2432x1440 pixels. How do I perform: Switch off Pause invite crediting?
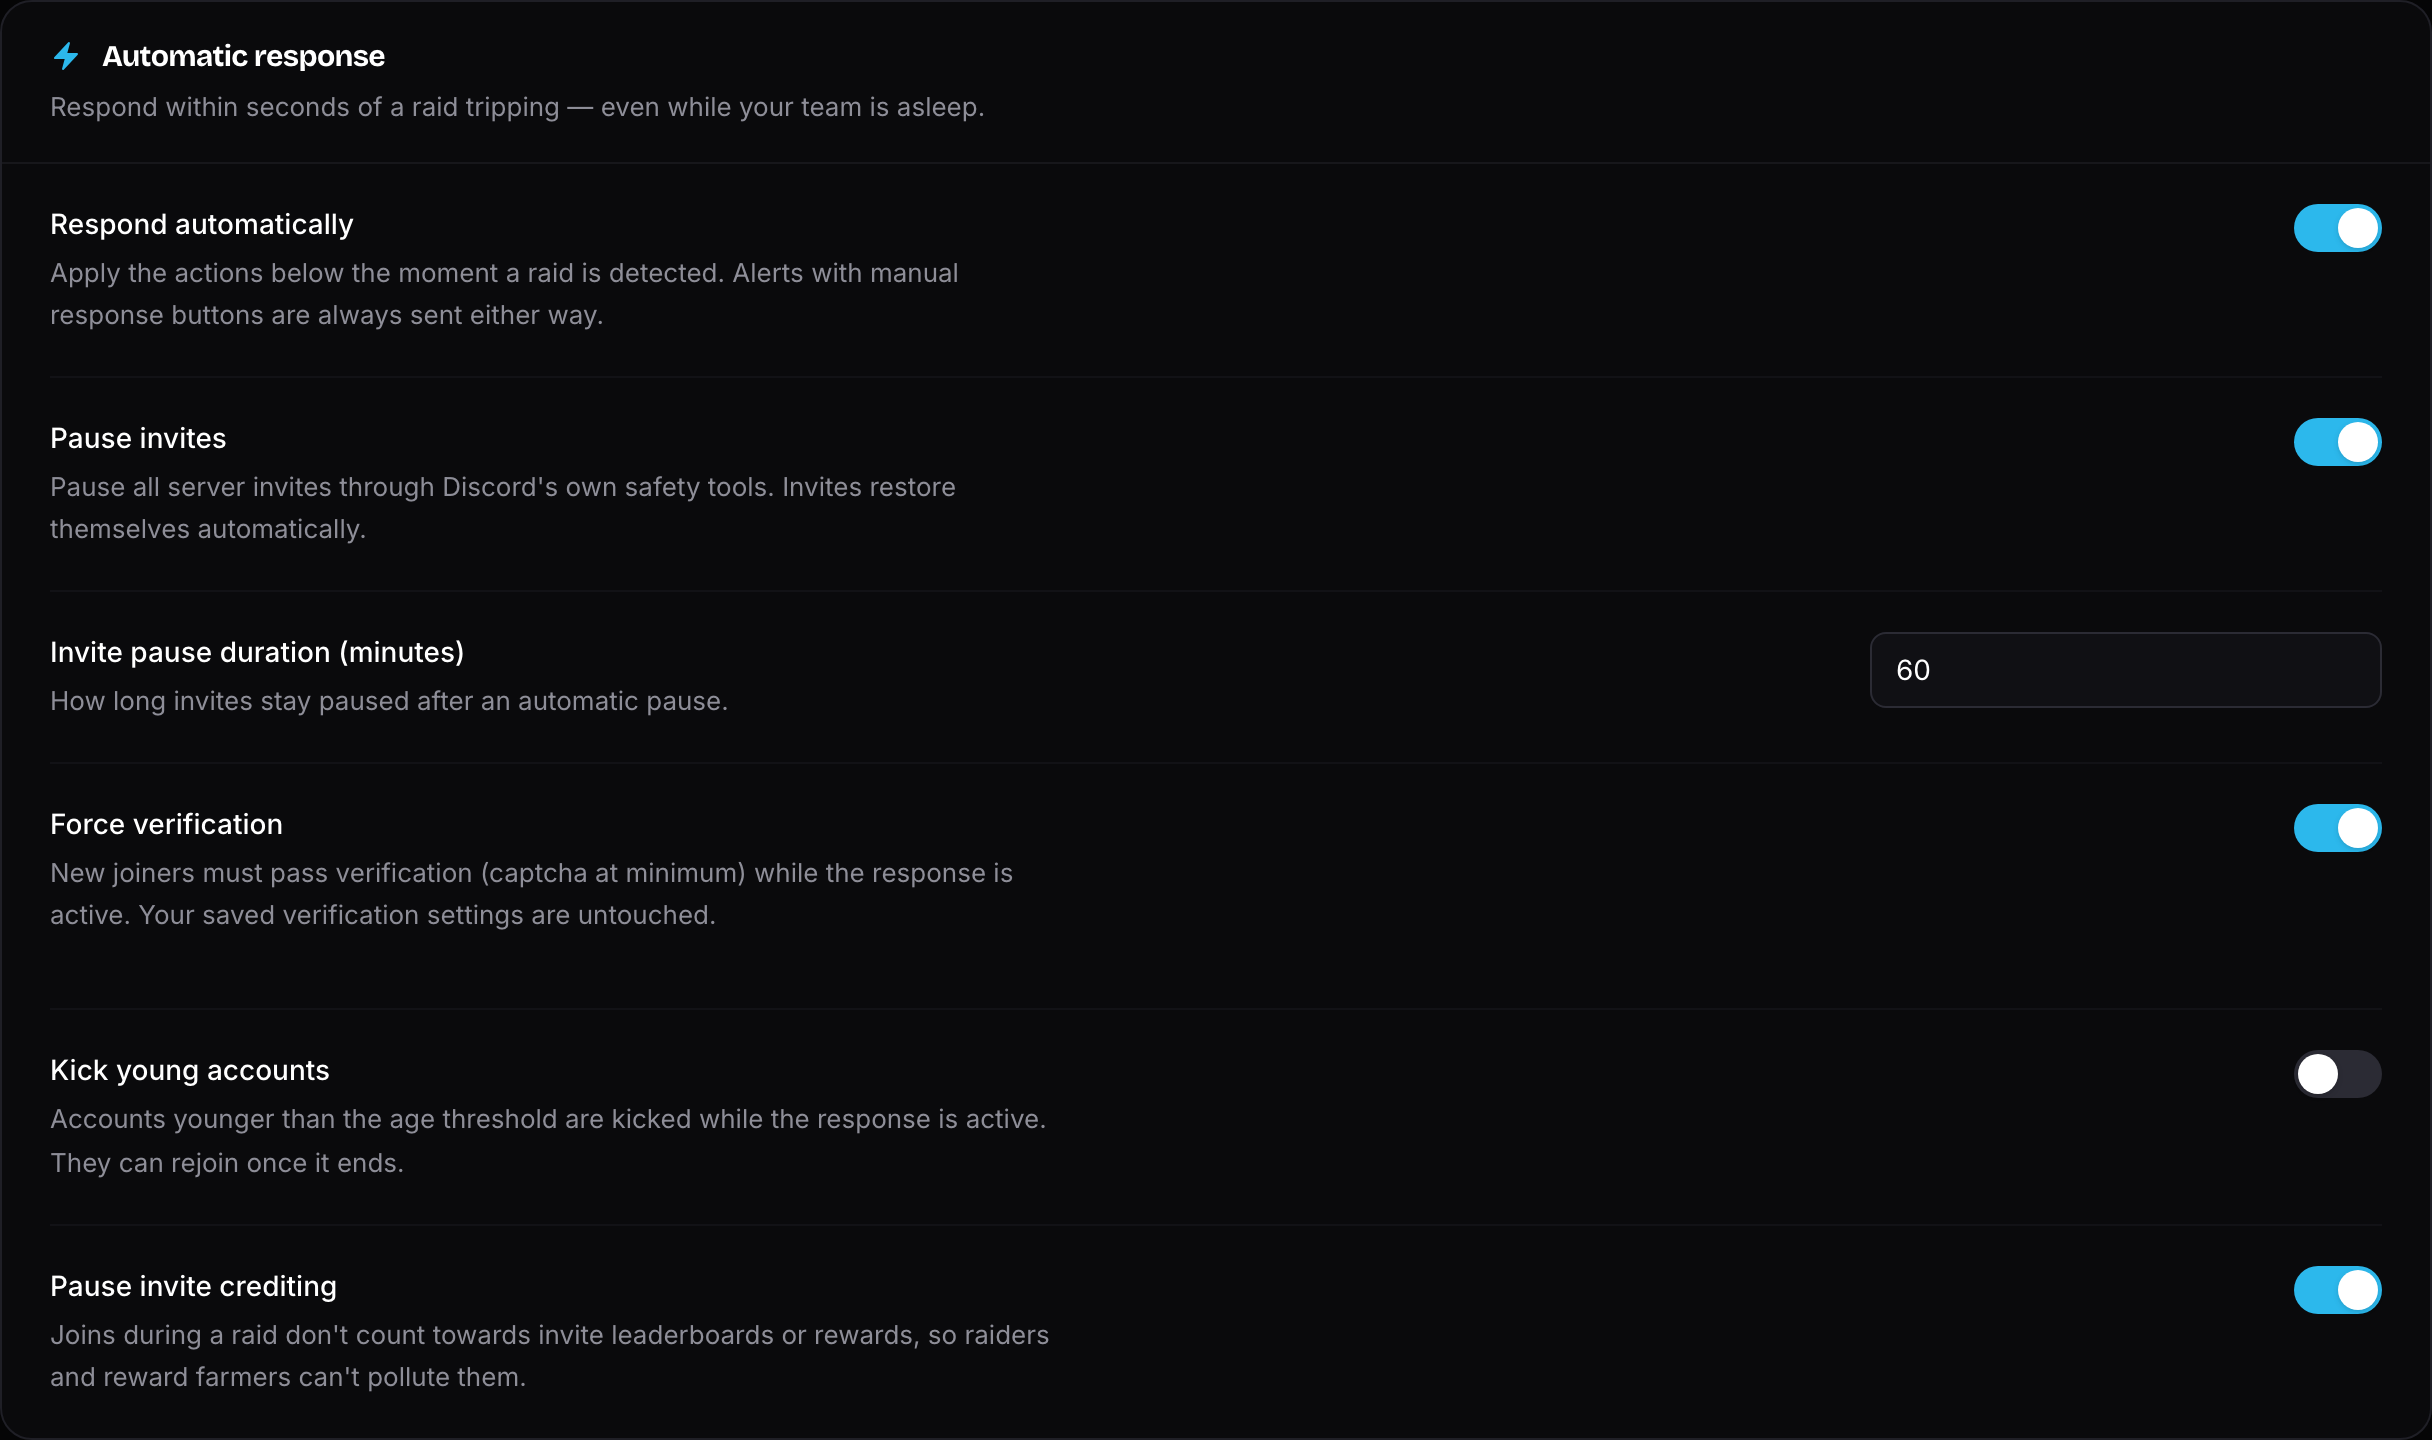(x=2337, y=1290)
